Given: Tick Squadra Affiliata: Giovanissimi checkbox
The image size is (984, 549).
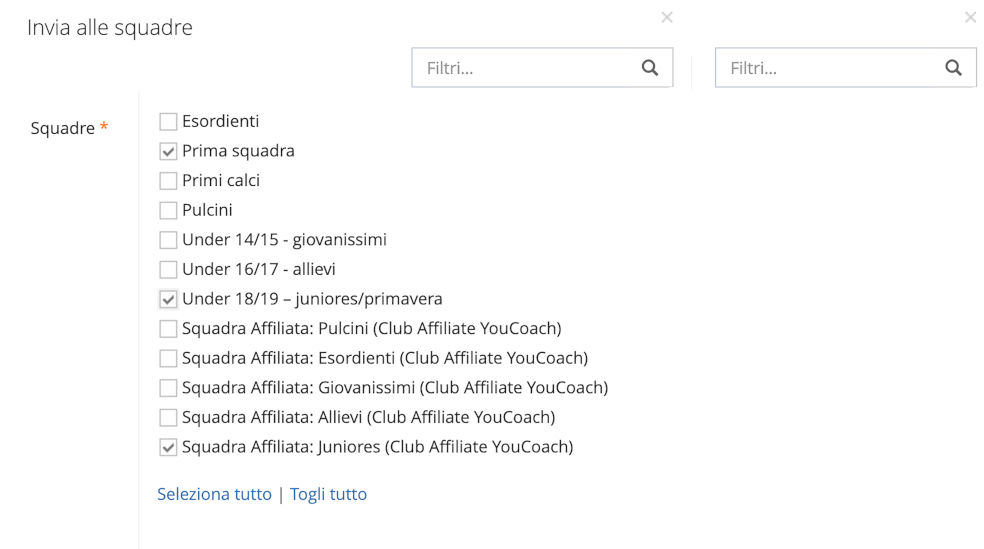Looking at the screenshot, I should pos(168,388).
